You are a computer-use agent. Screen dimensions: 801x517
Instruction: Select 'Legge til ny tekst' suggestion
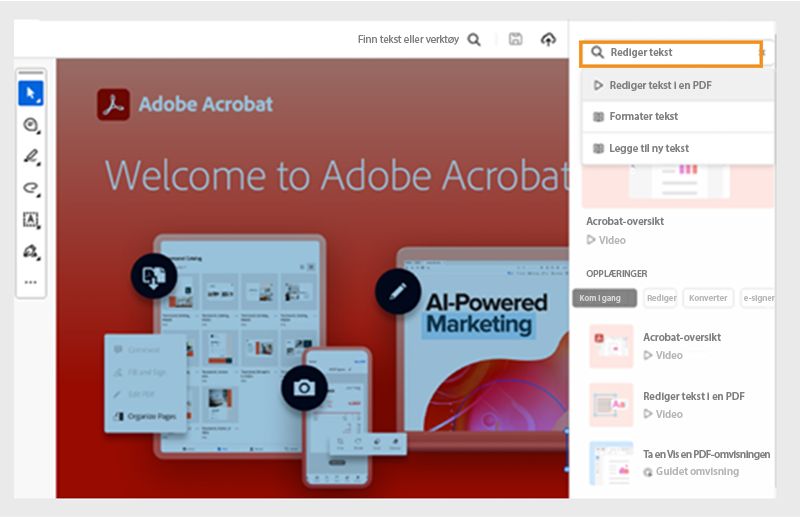tap(648, 148)
